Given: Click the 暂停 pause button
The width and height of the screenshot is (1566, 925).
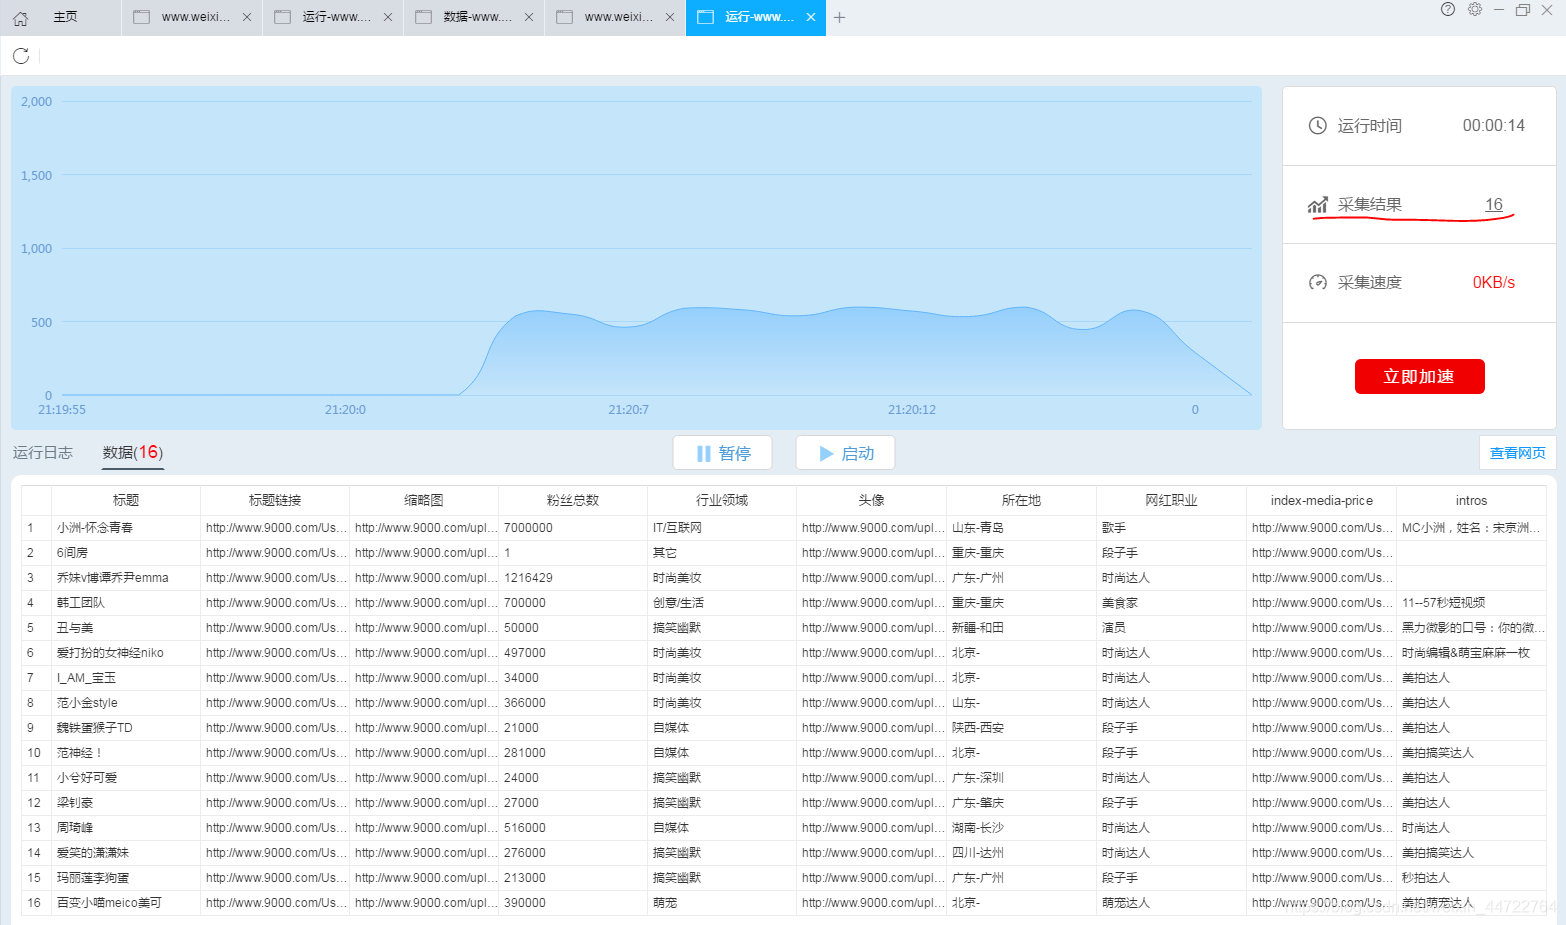Looking at the screenshot, I should click(723, 453).
